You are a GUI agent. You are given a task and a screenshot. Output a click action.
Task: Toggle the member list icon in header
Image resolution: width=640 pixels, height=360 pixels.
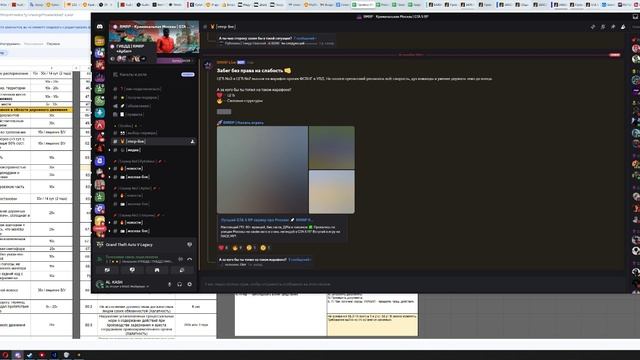tap(623, 27)
